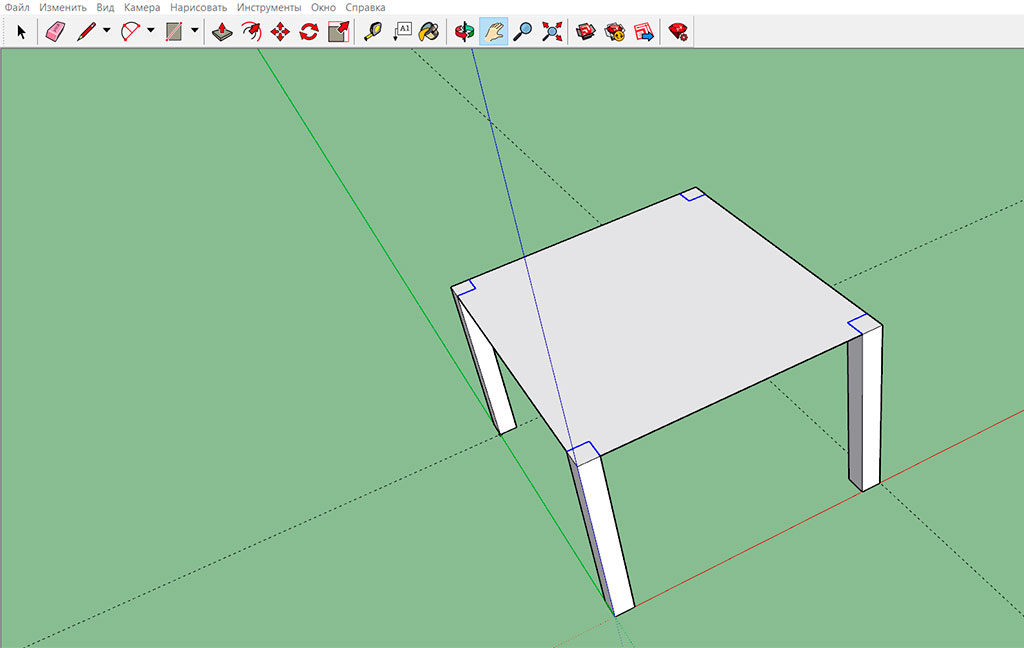Activate the Orbit camera tool
The image size is (1024, 648).
coord(465,31)
